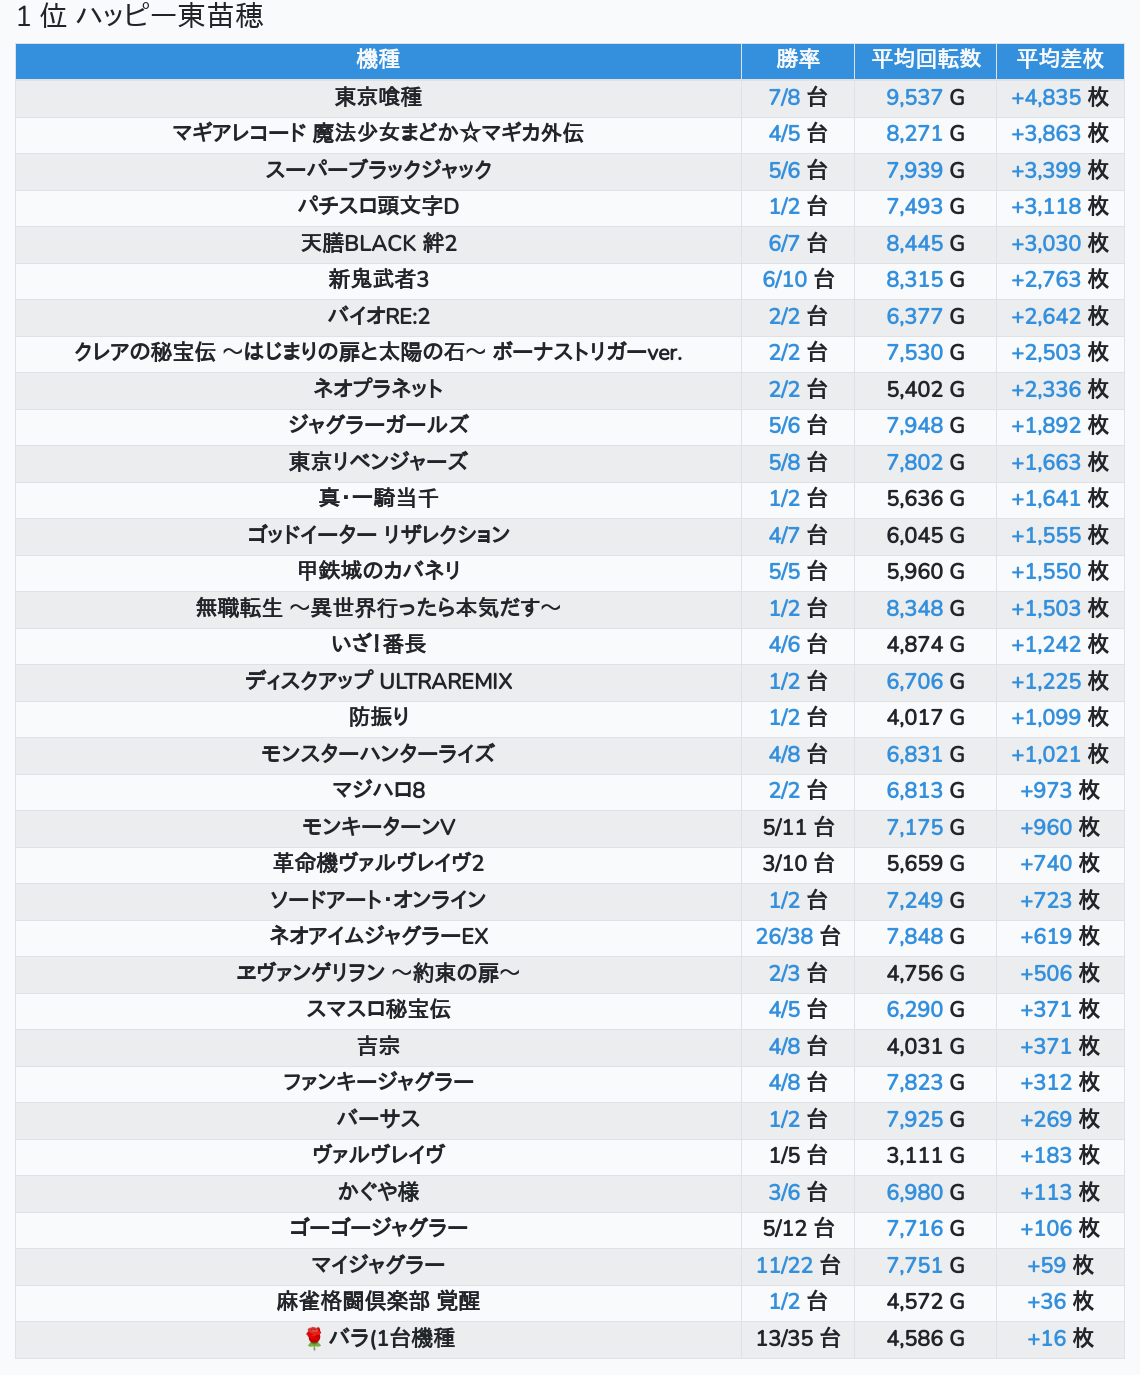This screenshot has width=1140, height=1375.
Task: Click the +1,021 link for モンスターハンターライズ
Action: 1046,754
